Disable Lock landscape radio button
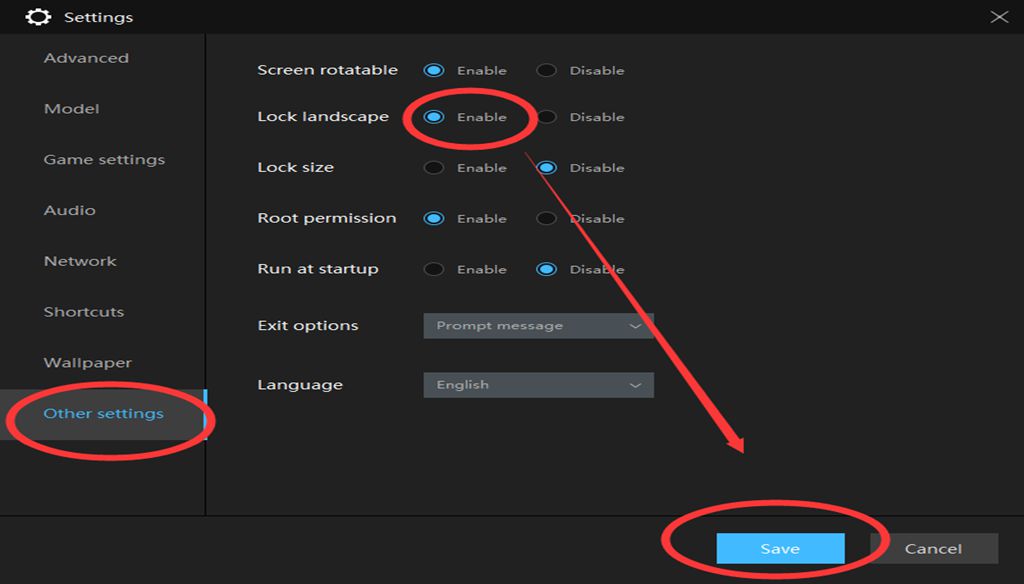The height and width of the screenshot is (584, 1024). (x=546, y=117)
